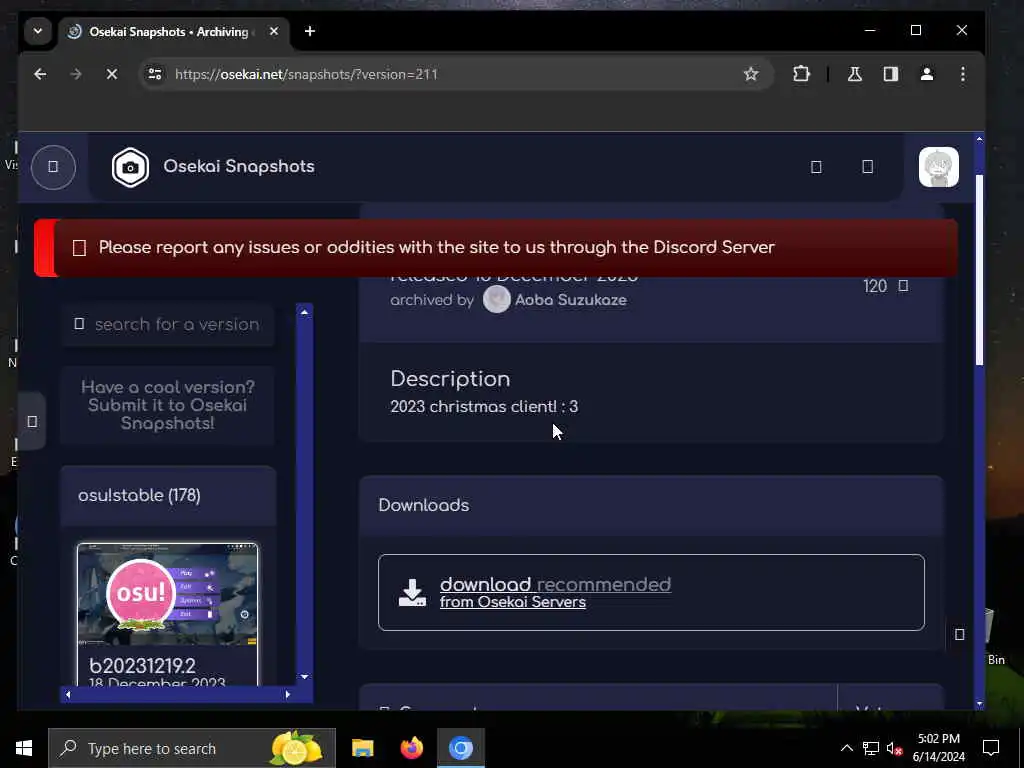Close the Osekai Snapshots tab
1024x768 pixels.
coord(274,31)
